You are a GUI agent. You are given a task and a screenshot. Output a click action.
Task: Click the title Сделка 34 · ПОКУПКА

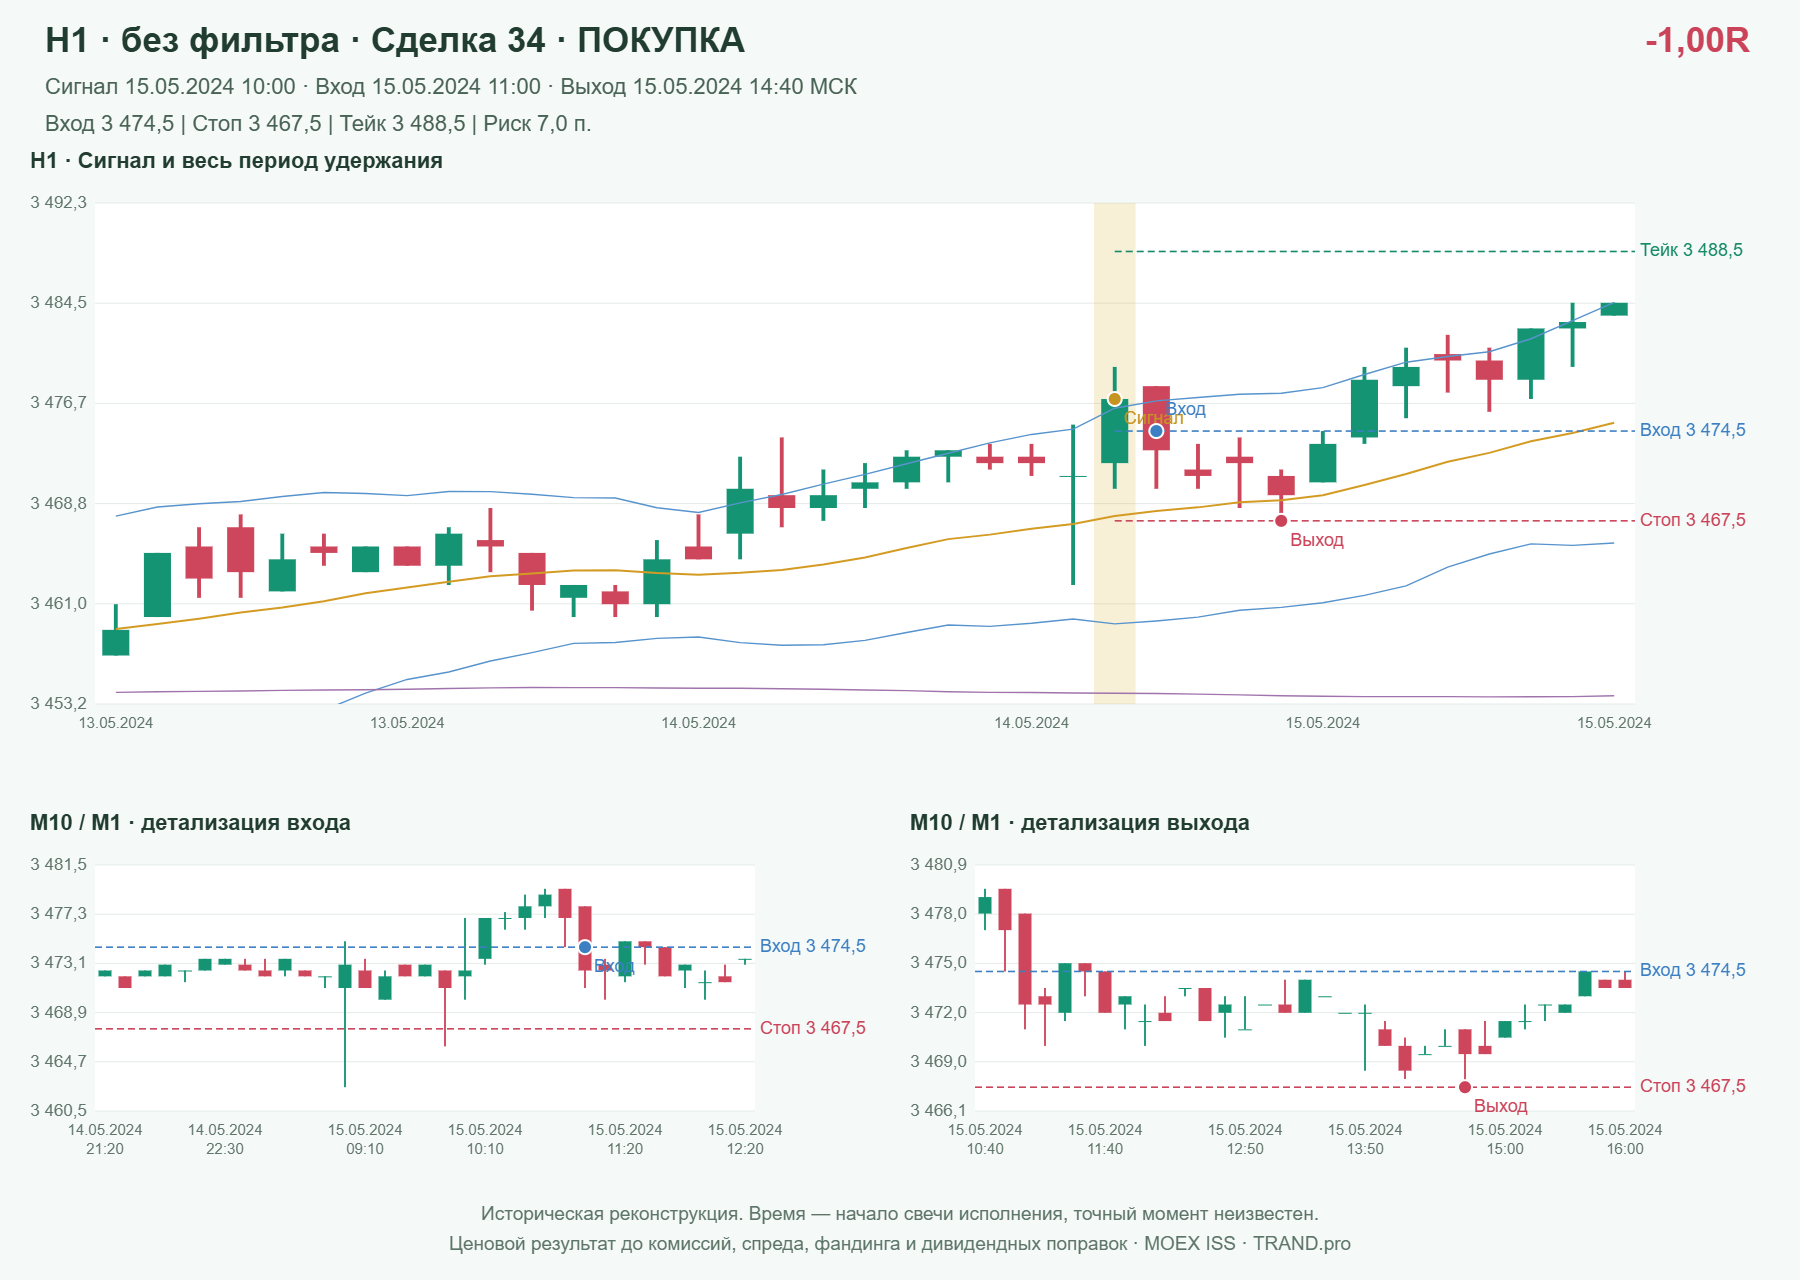(x=558, y=40)
